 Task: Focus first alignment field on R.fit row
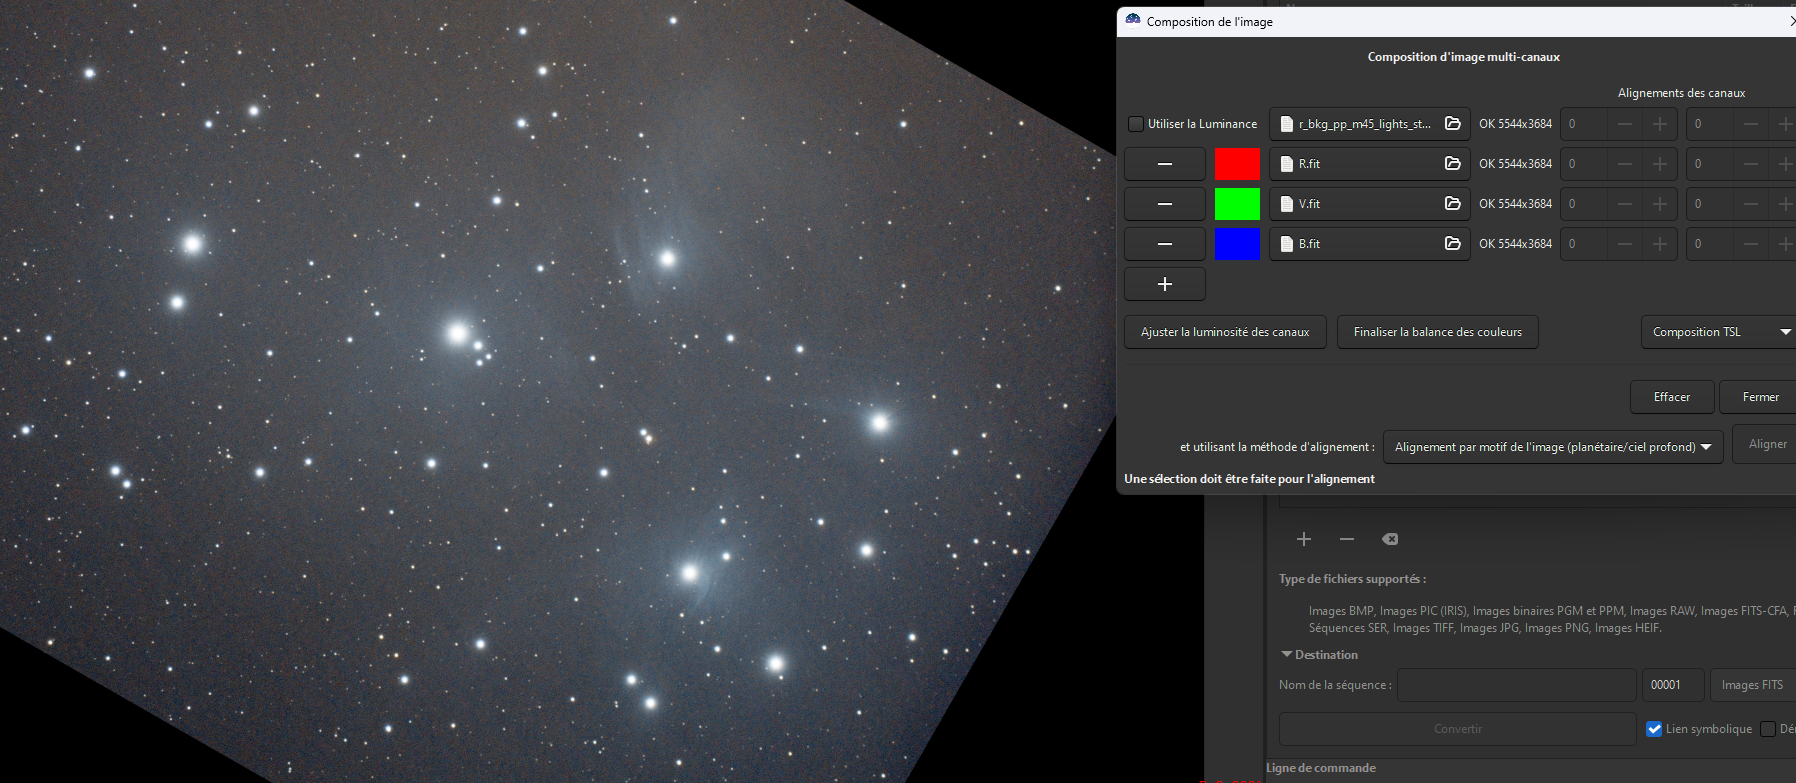(1584, 164)
